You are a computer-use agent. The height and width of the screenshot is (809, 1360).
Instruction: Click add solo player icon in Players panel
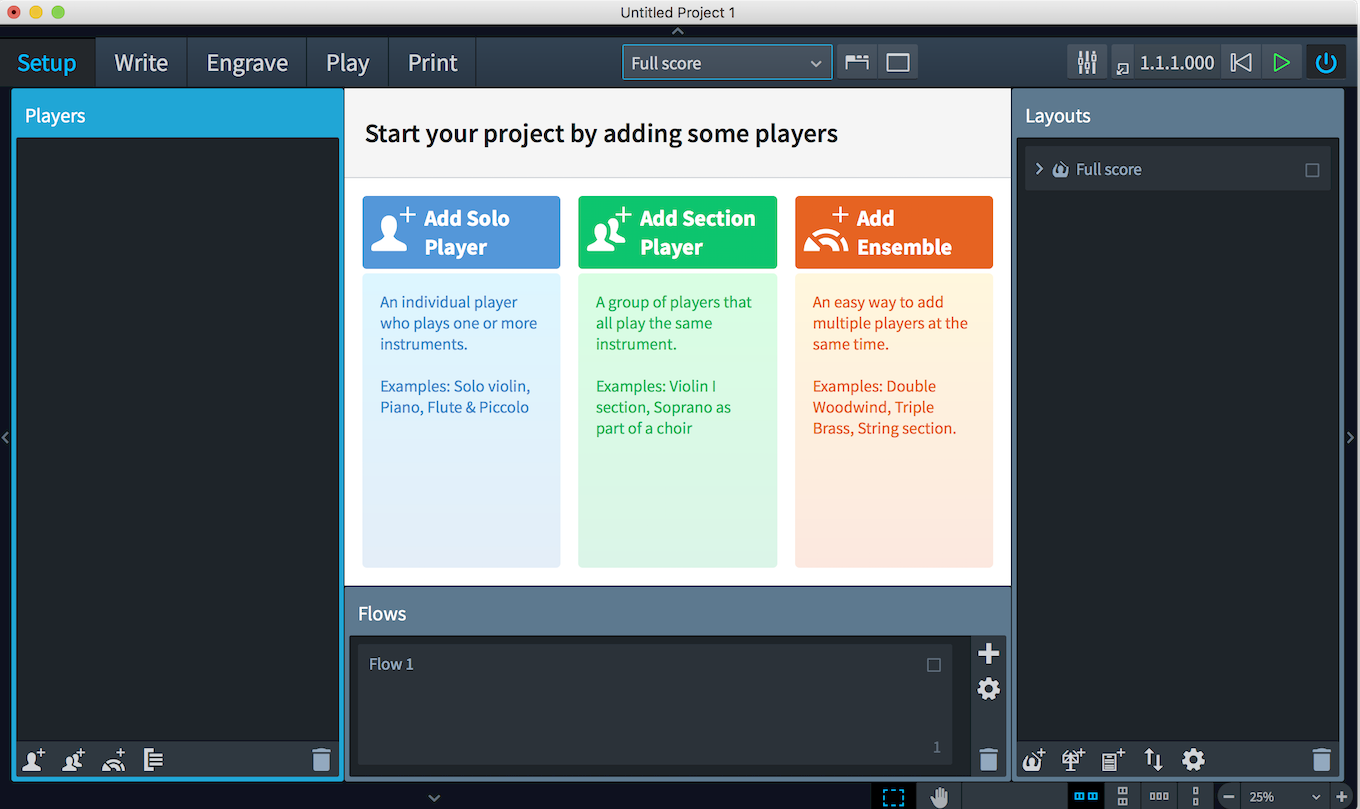[x=34, y=760]
